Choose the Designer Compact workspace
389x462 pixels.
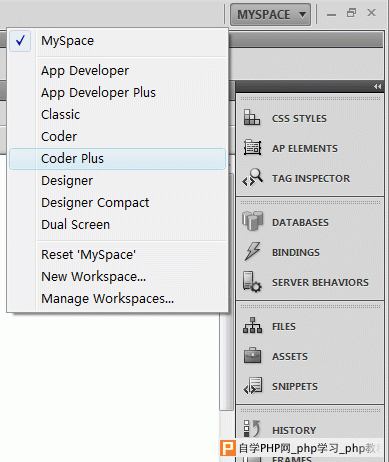coord(117,203)
